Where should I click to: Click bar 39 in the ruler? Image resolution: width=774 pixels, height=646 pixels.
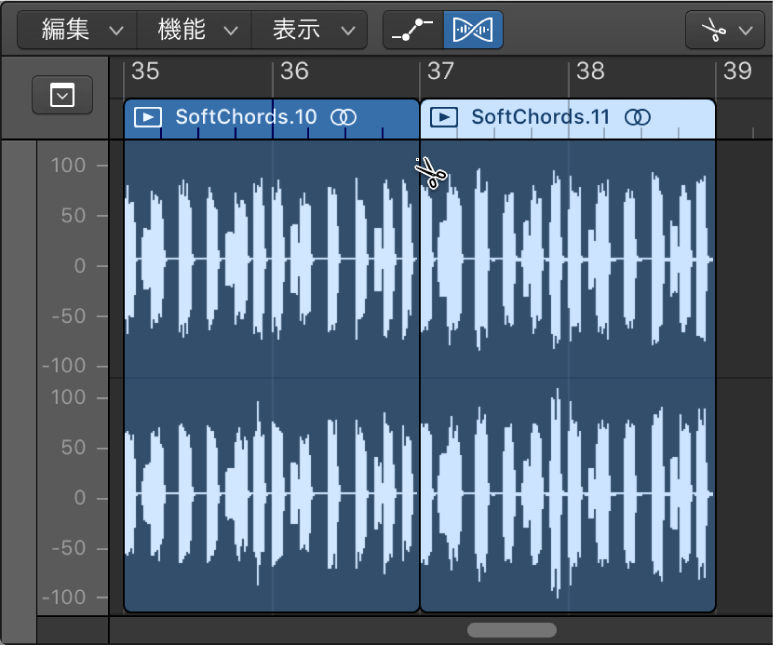(x=737, y=71)
